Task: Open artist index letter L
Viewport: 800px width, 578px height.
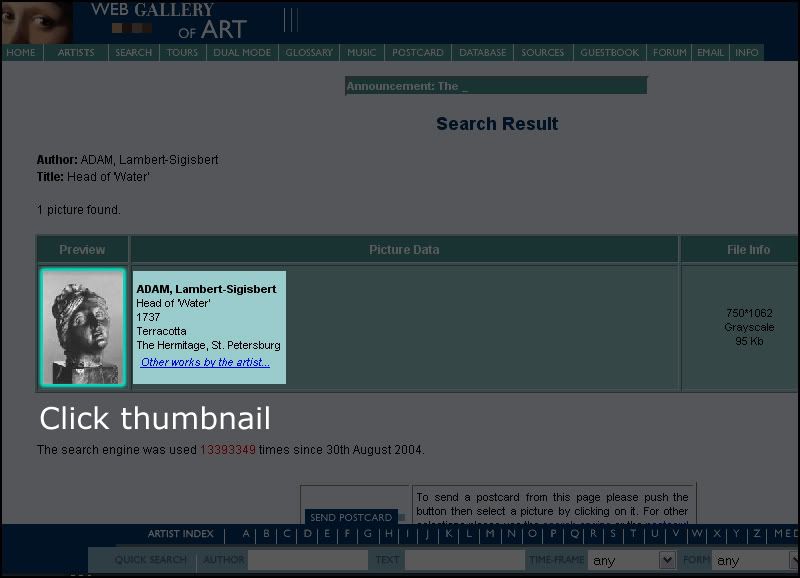Action: point(469,534)
